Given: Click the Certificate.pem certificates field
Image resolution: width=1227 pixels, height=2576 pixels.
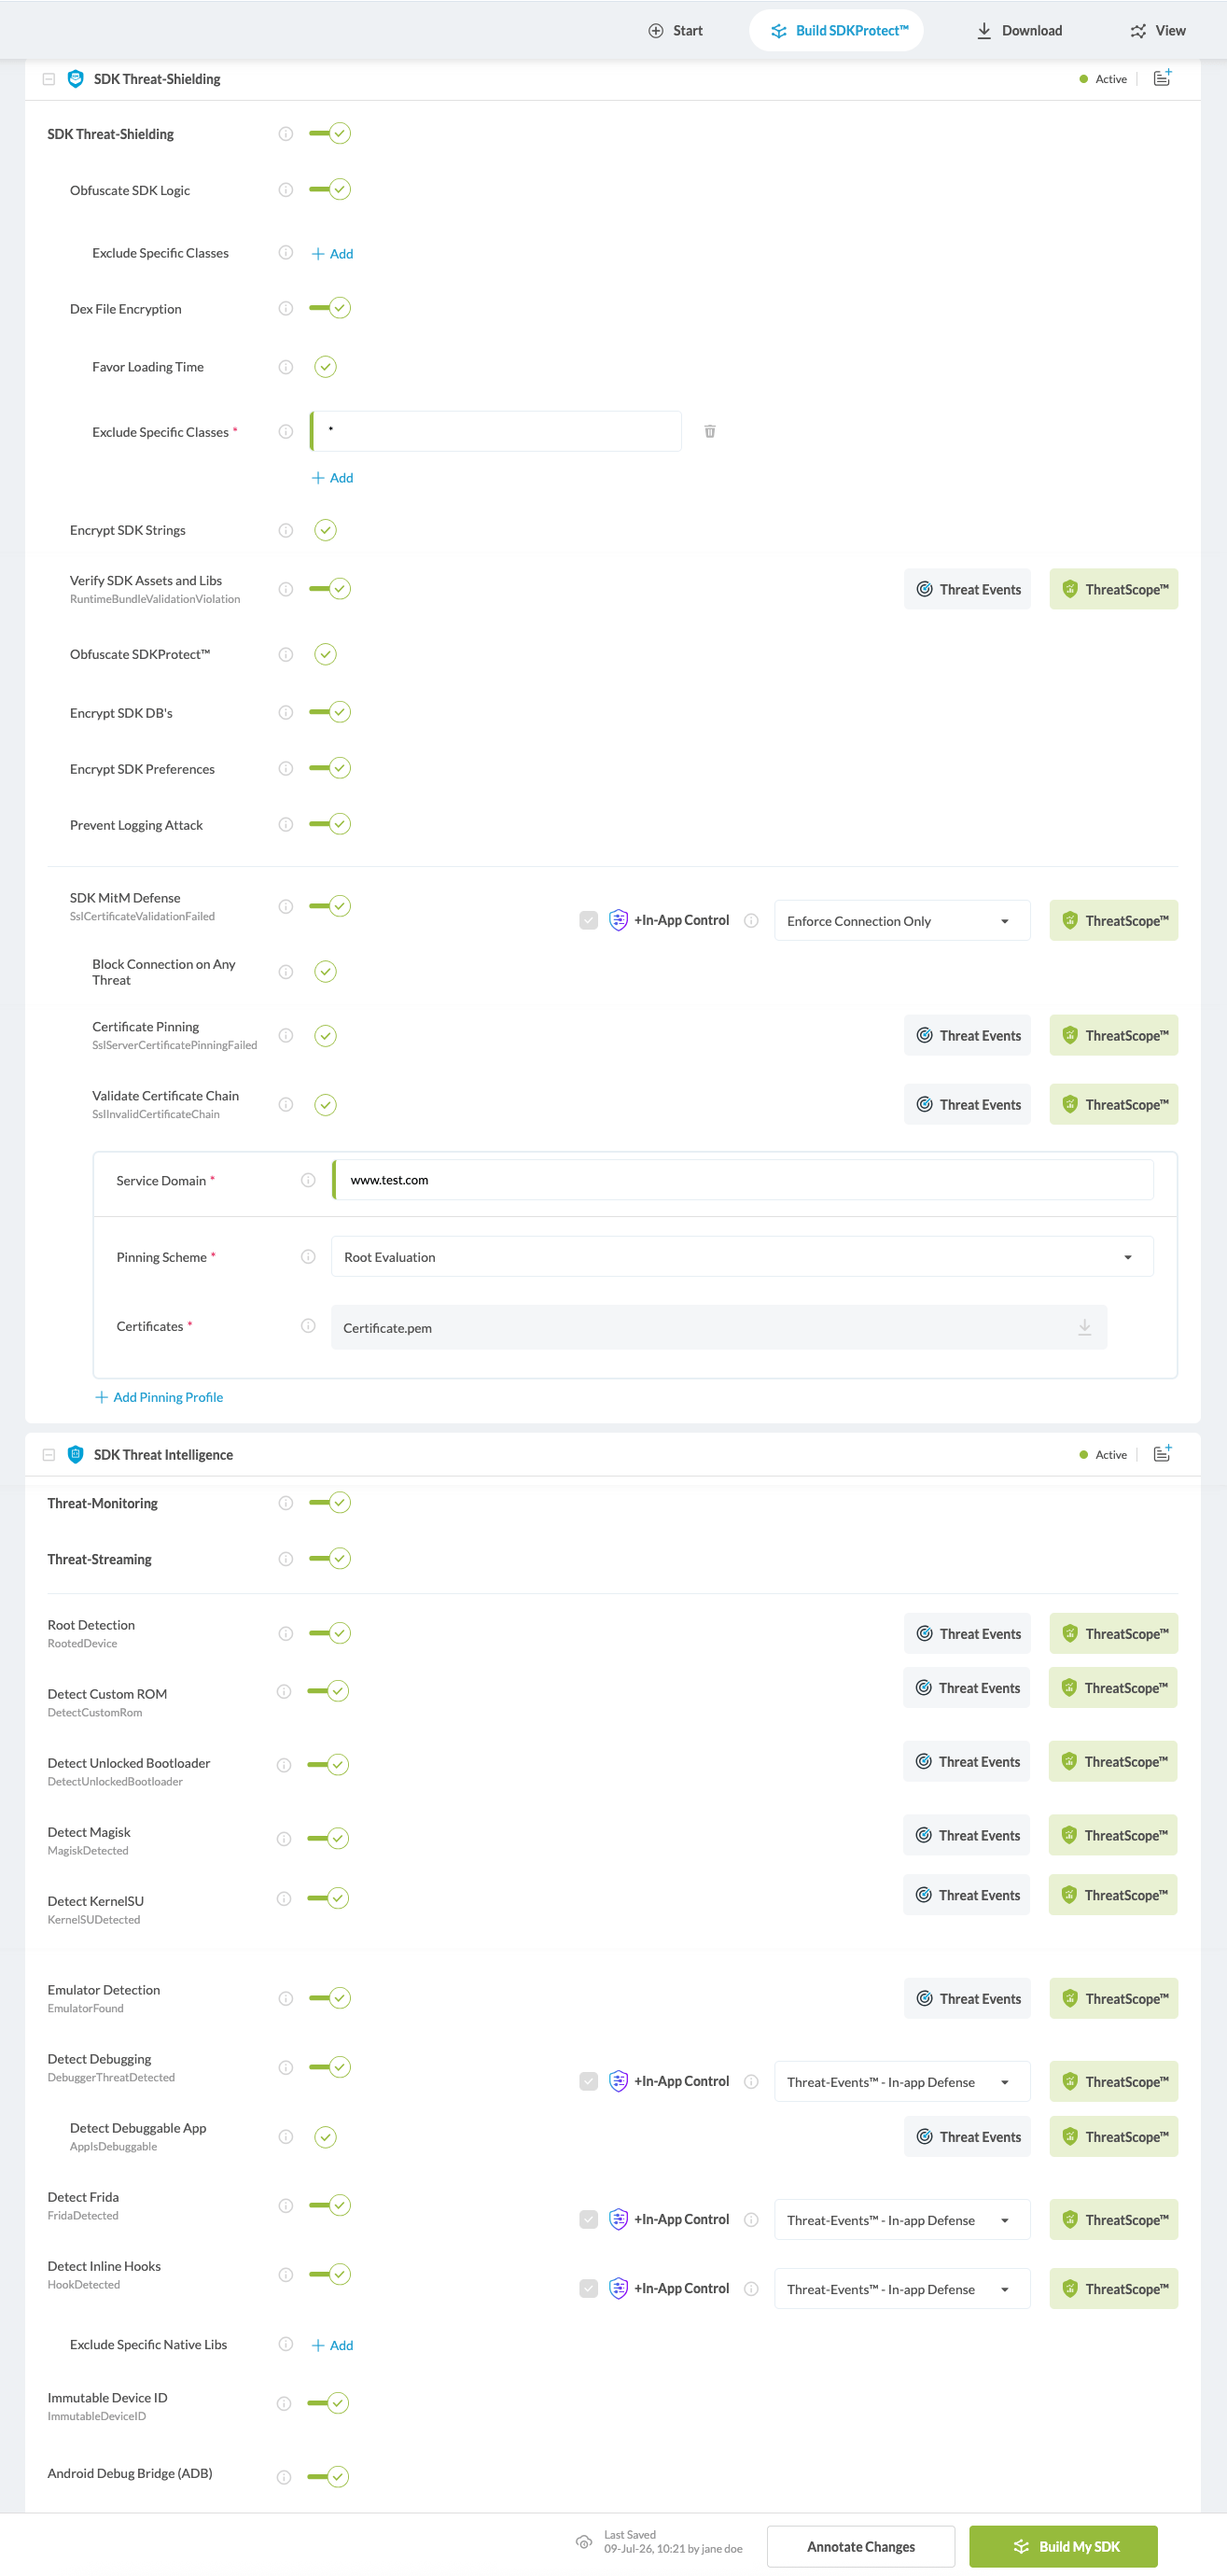Looking at the screenshot, I should [x=719, y=1327].
